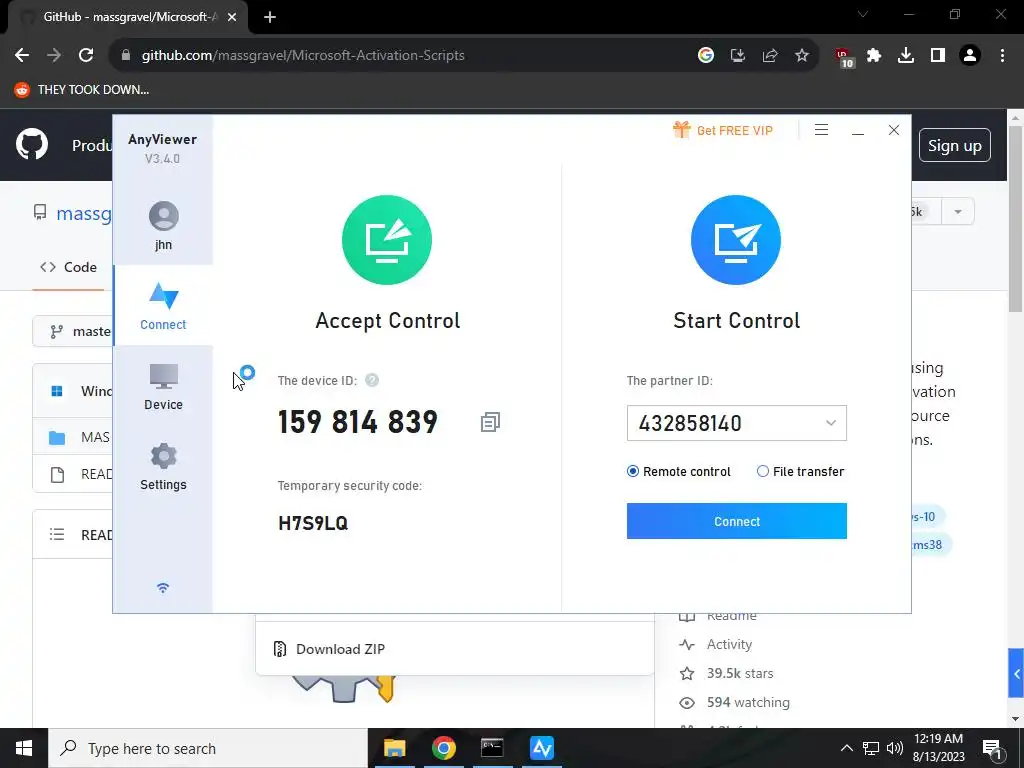Open the THEY TOOK DOWN bookmark

click(x=82, y=89)
